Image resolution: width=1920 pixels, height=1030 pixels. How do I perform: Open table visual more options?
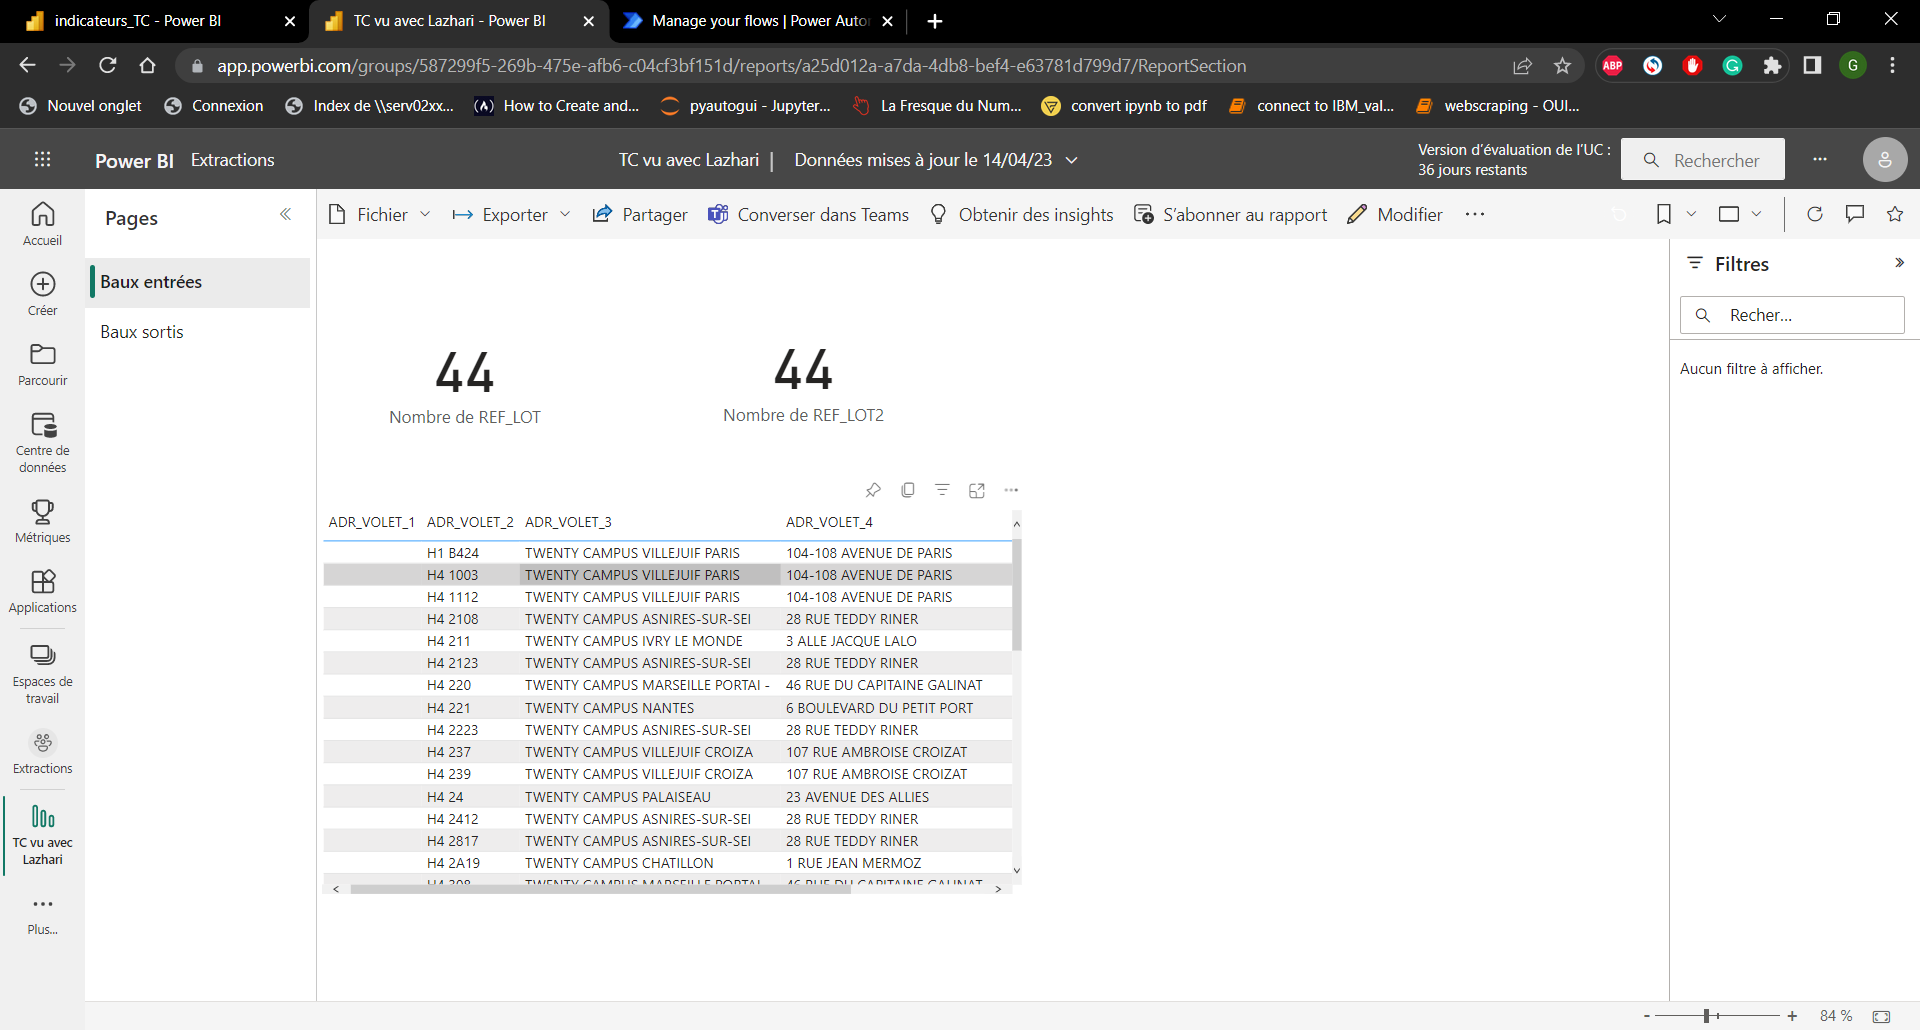[x=1011, y=490]
